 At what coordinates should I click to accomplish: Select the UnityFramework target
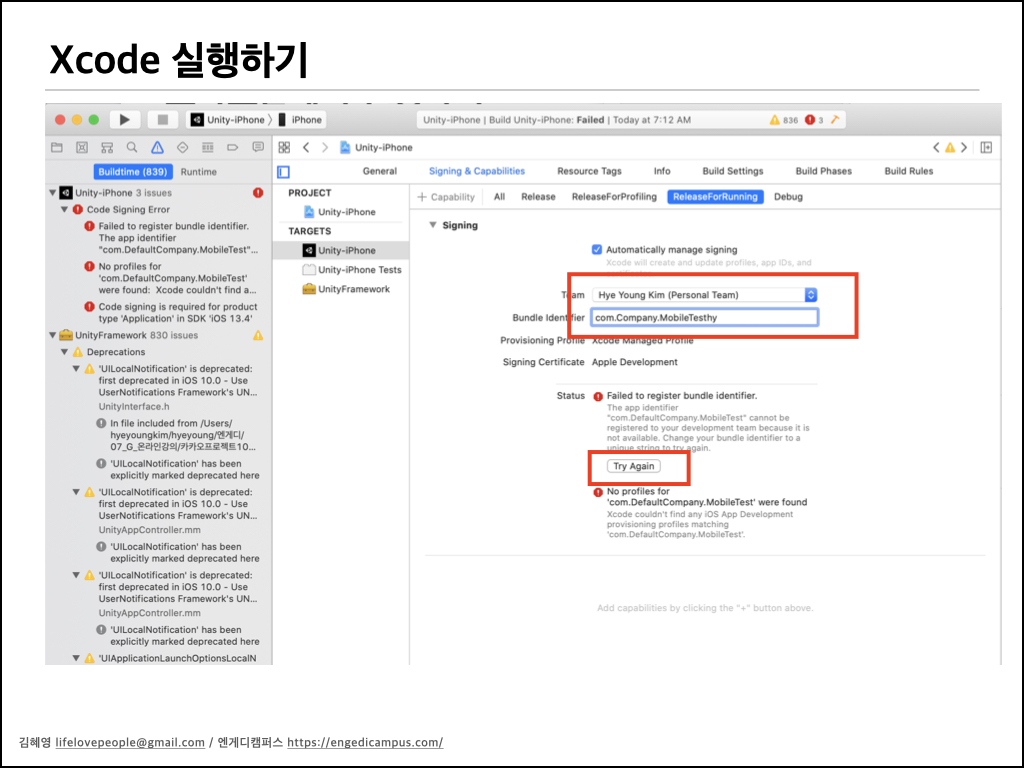coord(346,289)
